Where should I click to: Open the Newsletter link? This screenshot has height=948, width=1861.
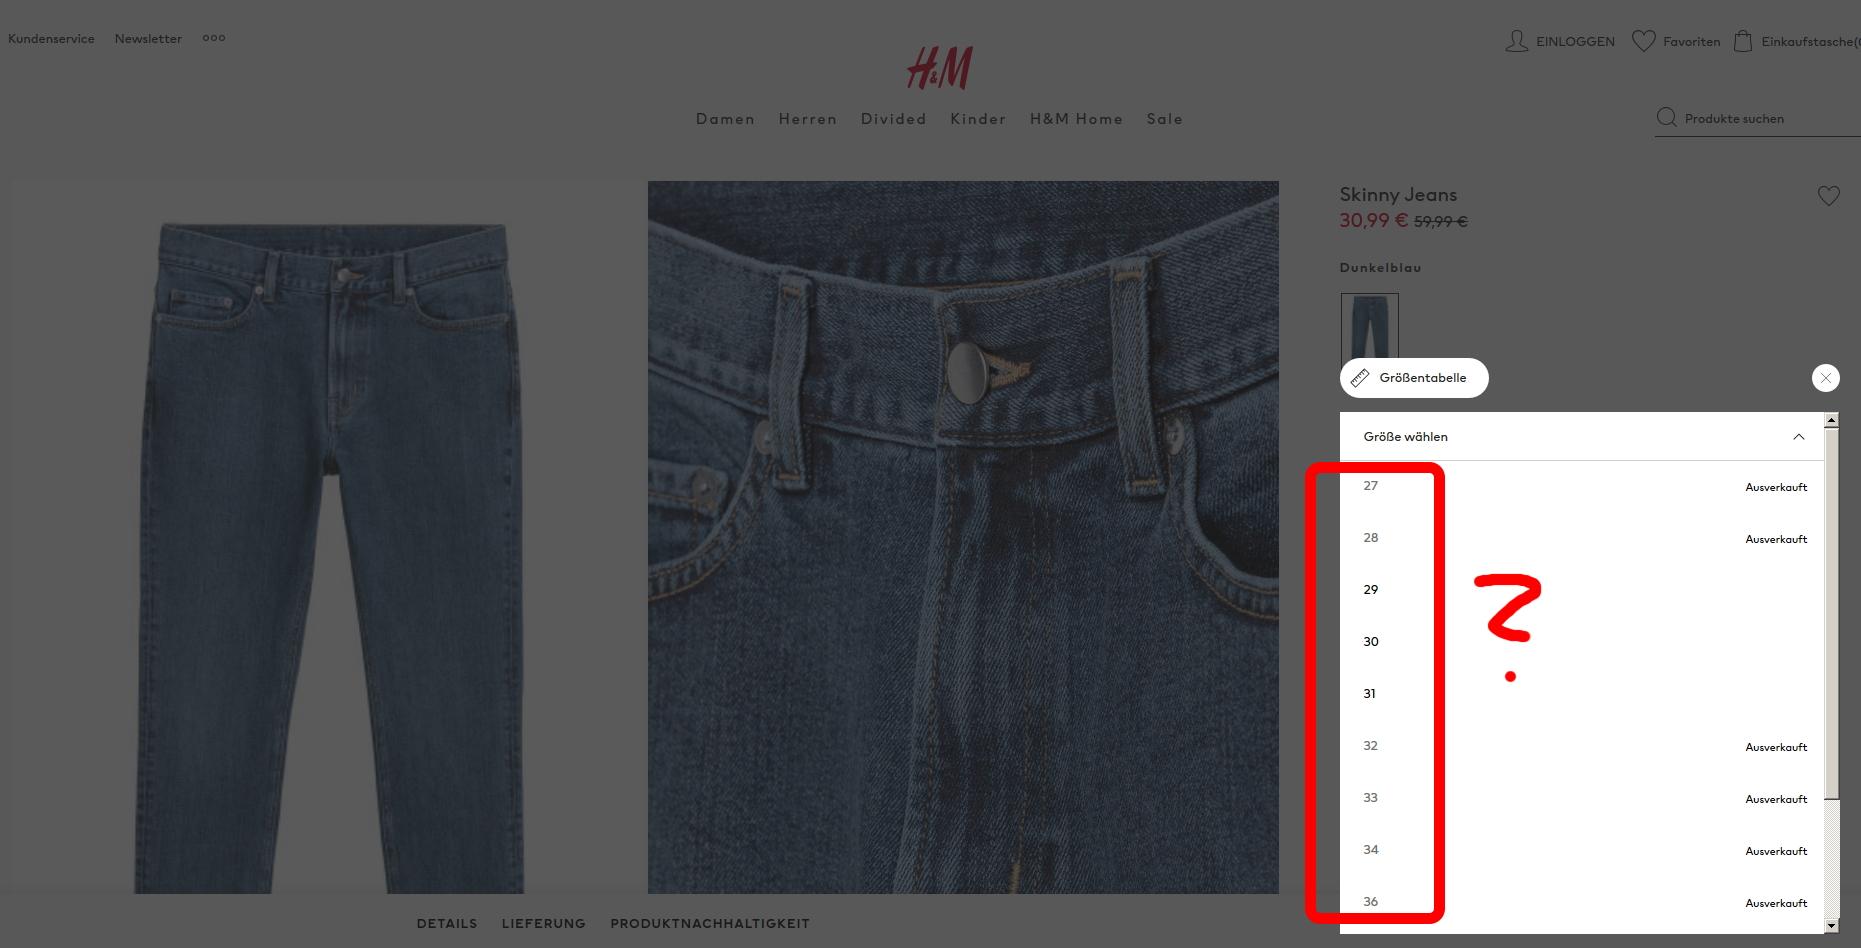(148, 39)
